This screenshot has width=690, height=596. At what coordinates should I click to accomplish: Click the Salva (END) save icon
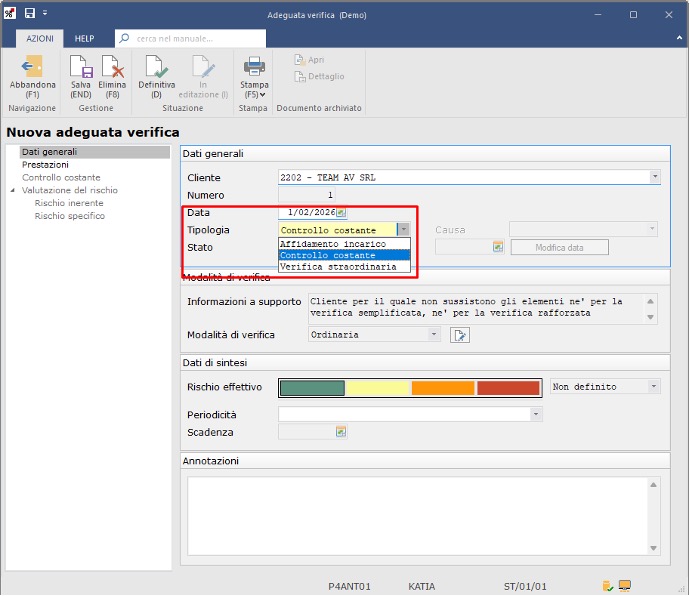pyautogui.click(x=81, y=68)
